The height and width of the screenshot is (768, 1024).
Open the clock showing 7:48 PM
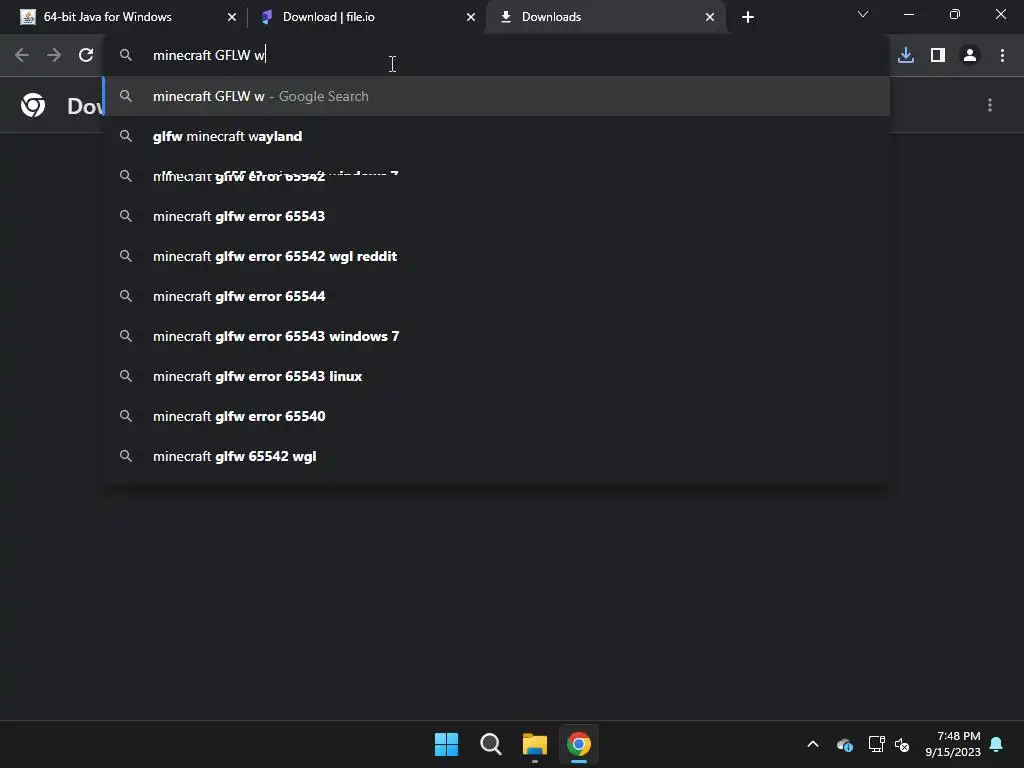click(x=953, y=744)
